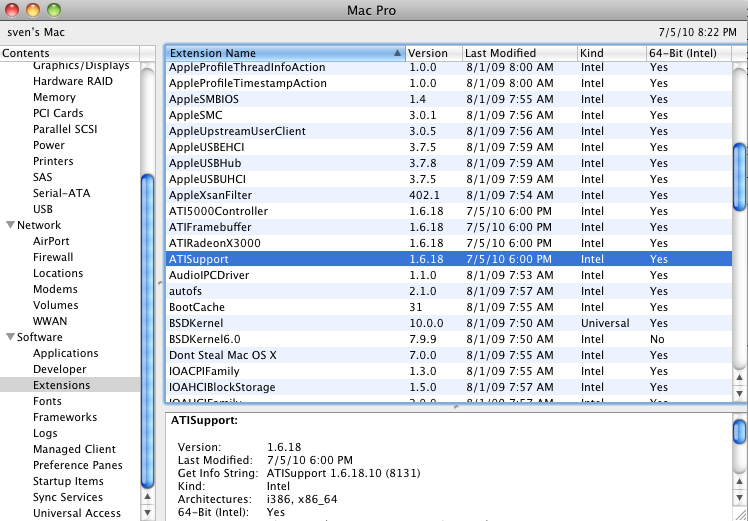Click the sidebar Contents scrollbar thumb

pos(148,331)
